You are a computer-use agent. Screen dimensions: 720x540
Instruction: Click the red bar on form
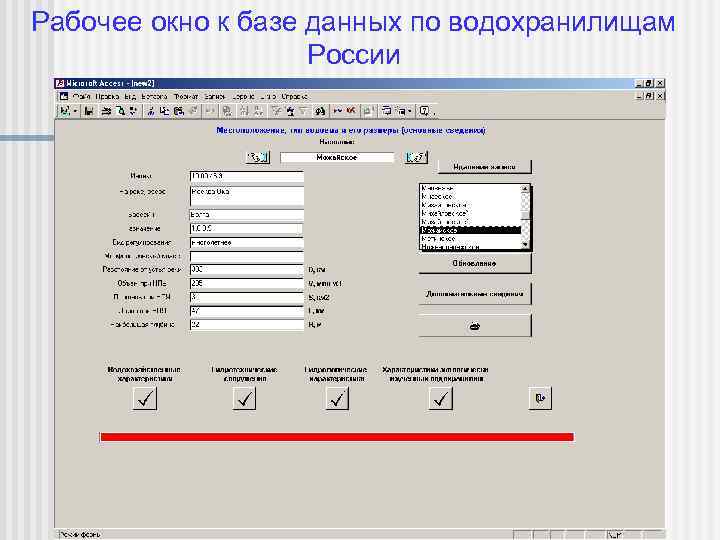click(x=337, y=437)
